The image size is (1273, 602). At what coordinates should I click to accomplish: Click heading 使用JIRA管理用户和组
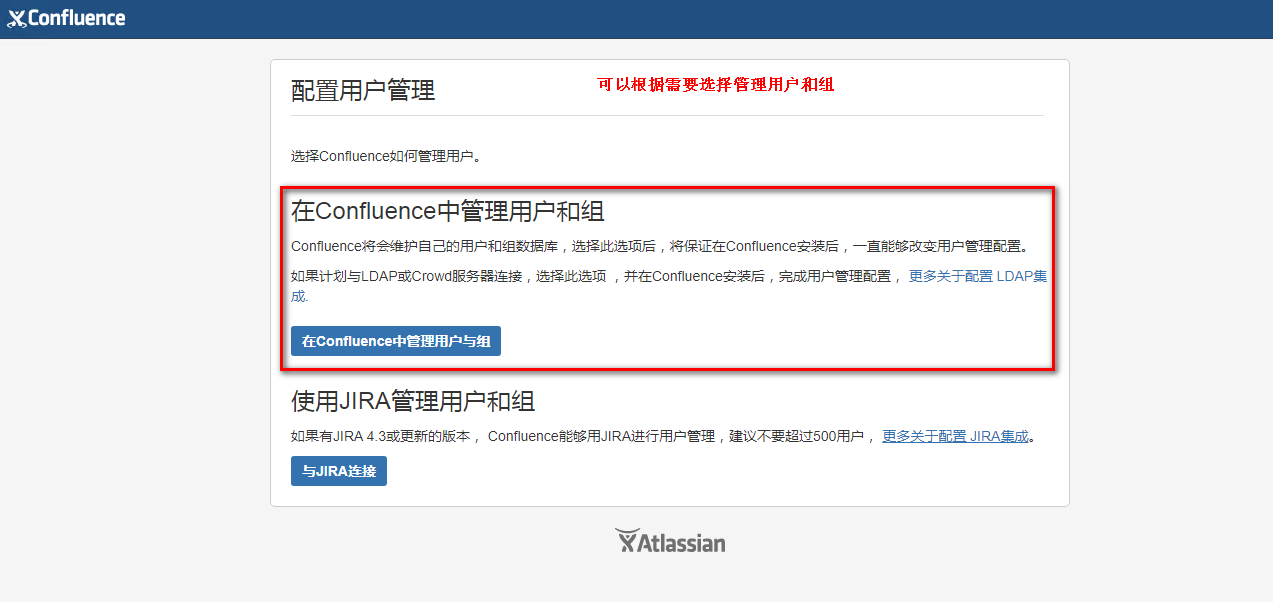tap(413, 402)
